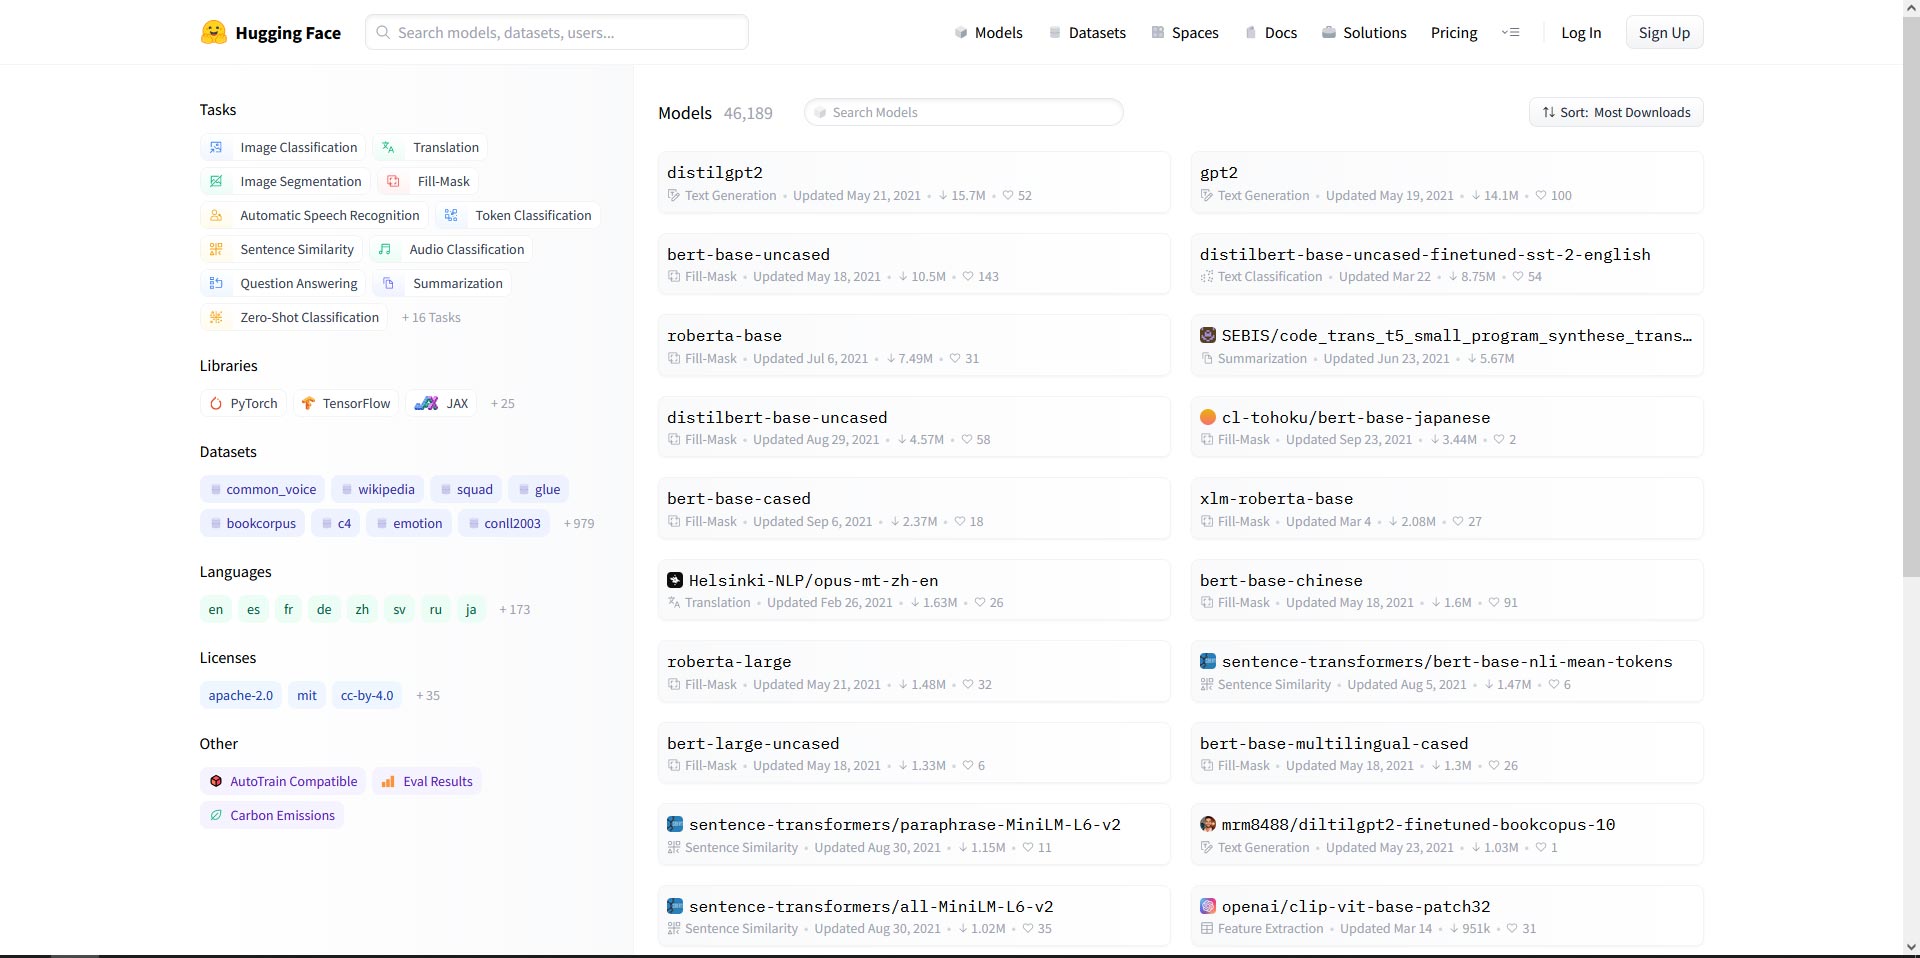The height and width of the screenshot is (958, 1920).
Task: Click the cl-tohoku orange avatar
Action: (x=1208, y=417)
